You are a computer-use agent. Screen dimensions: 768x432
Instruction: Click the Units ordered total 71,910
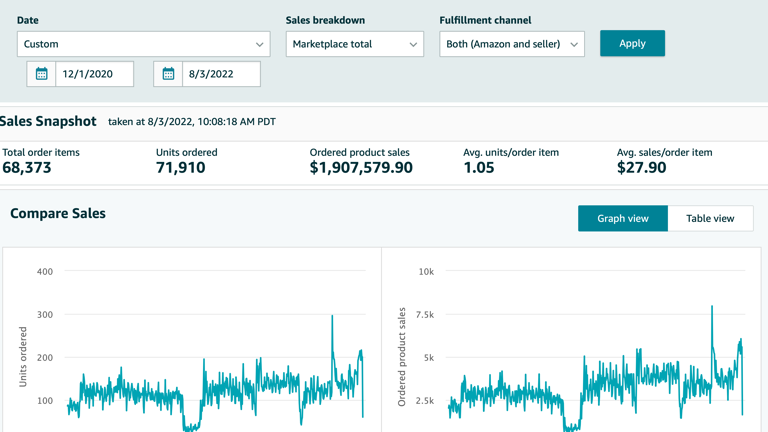tap(181, 168)
